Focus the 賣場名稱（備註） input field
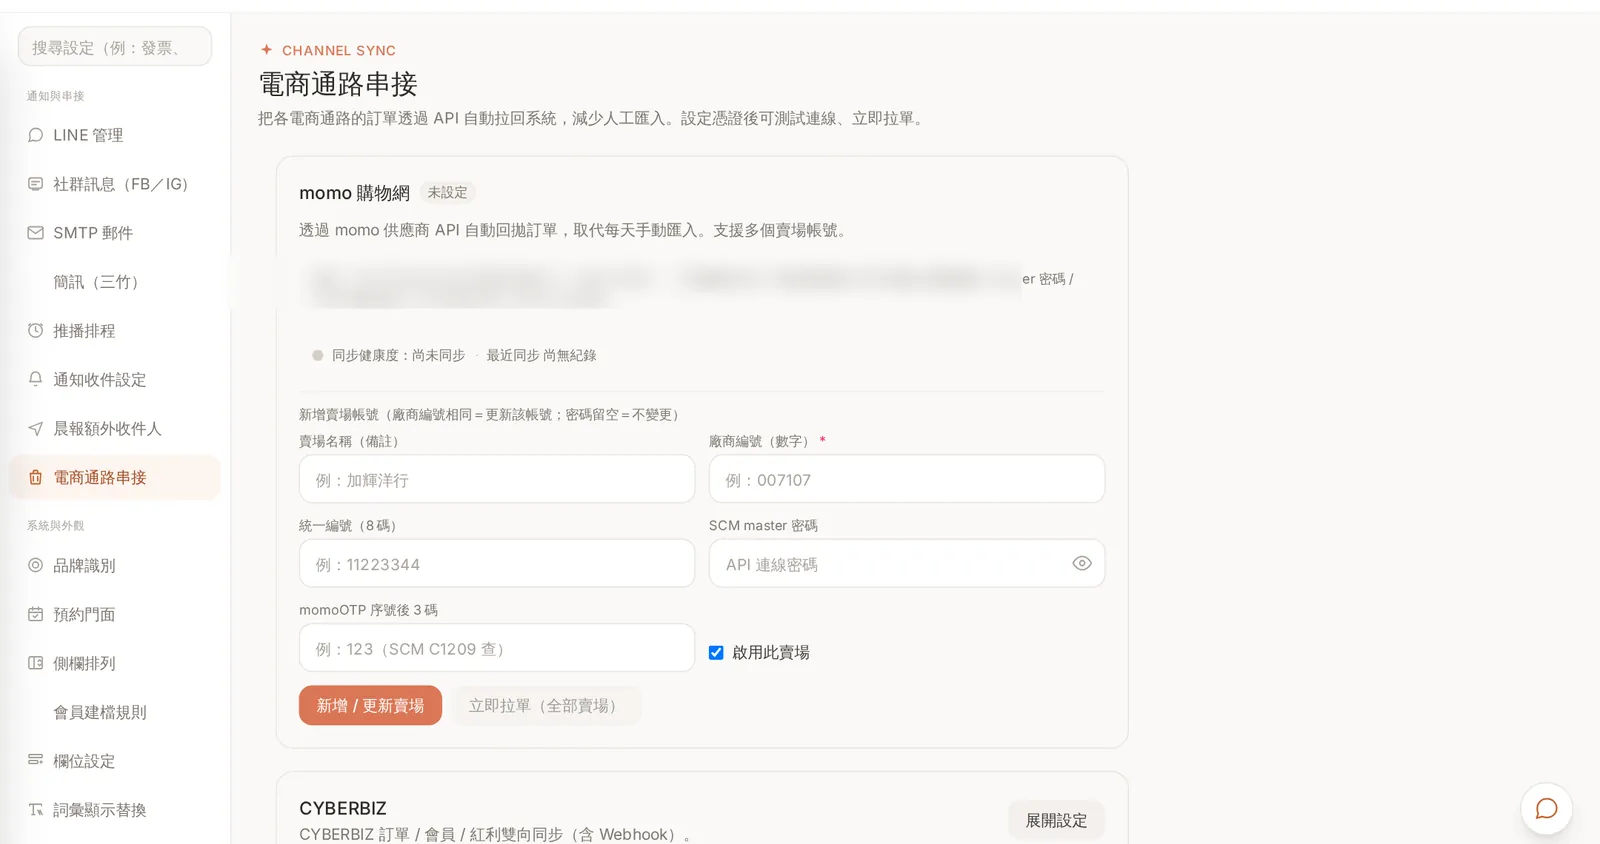Viewport: 1600px width, 844px height. pyautogui.click(x=497, y=480)
